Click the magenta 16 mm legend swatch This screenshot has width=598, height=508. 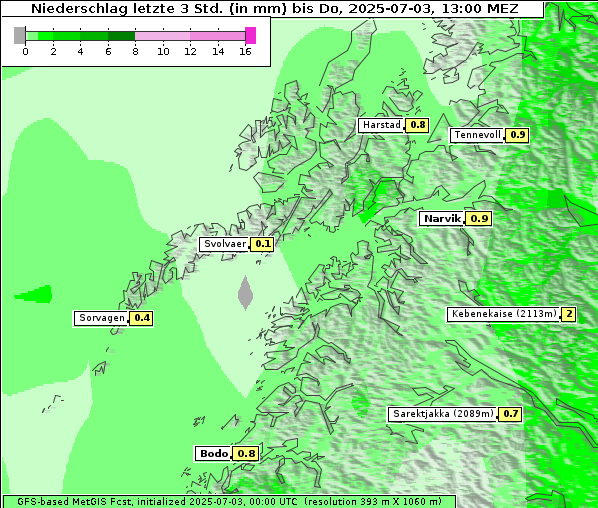[251, 35]
